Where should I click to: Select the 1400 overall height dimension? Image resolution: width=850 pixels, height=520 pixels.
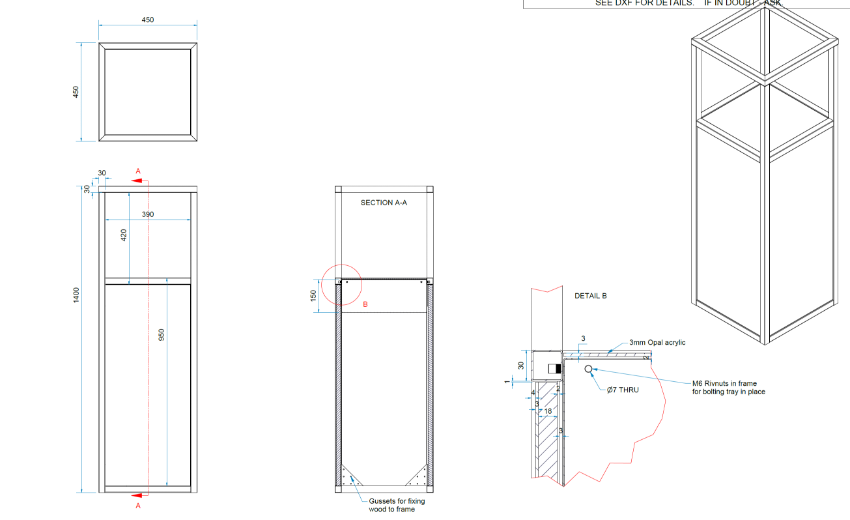click(77, 297)
